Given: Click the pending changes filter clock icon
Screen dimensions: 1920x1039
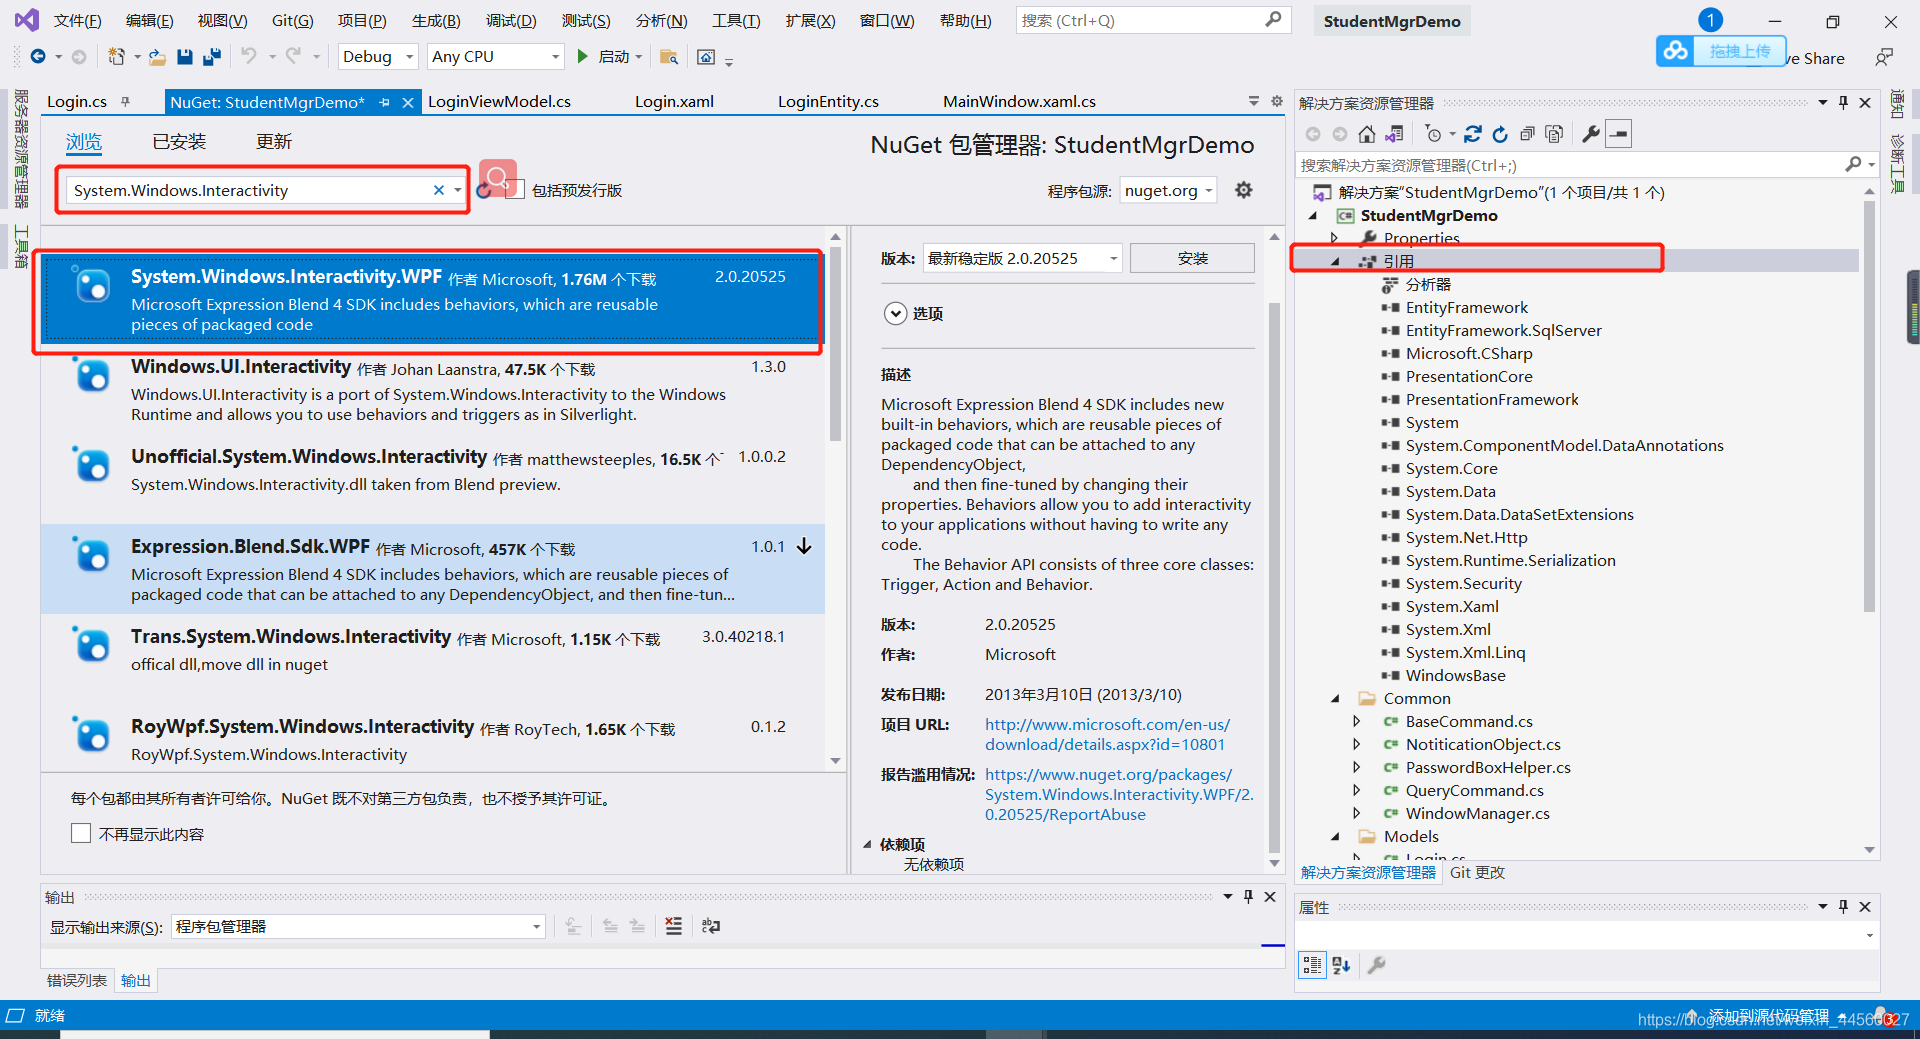Looking at the screenshot, I should 1434,134.
